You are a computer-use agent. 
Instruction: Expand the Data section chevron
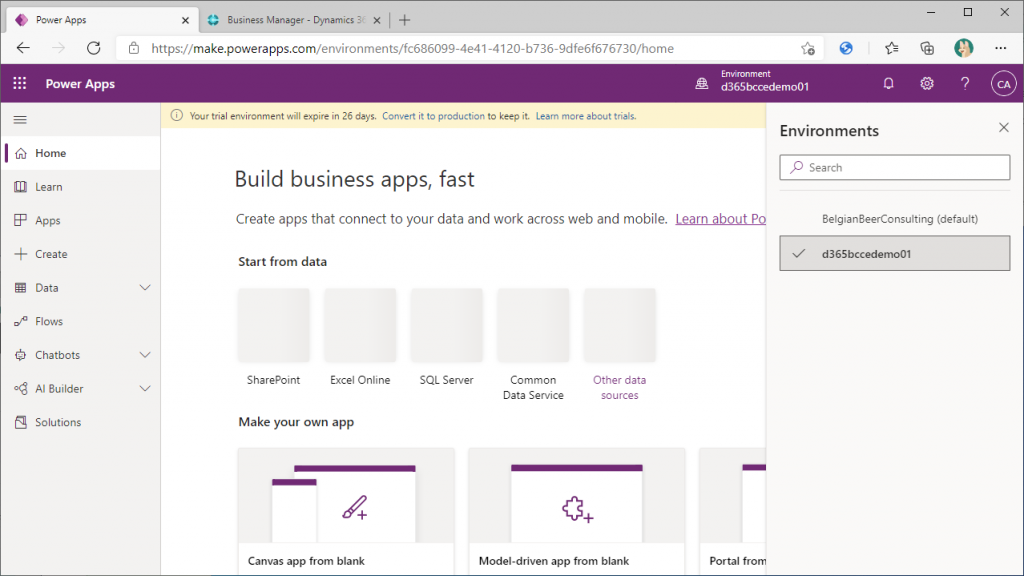point(145,287)
